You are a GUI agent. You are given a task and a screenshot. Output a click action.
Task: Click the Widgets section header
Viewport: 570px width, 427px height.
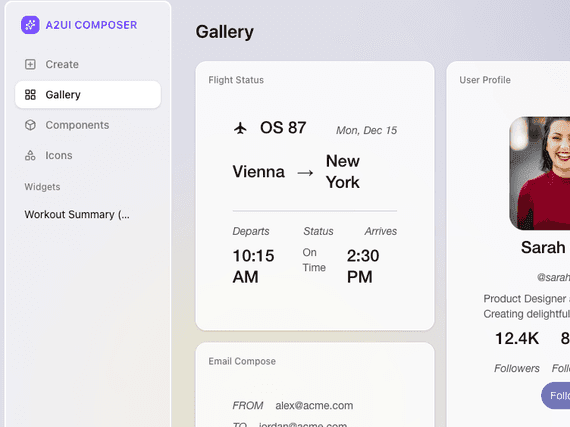coord(42,187)
